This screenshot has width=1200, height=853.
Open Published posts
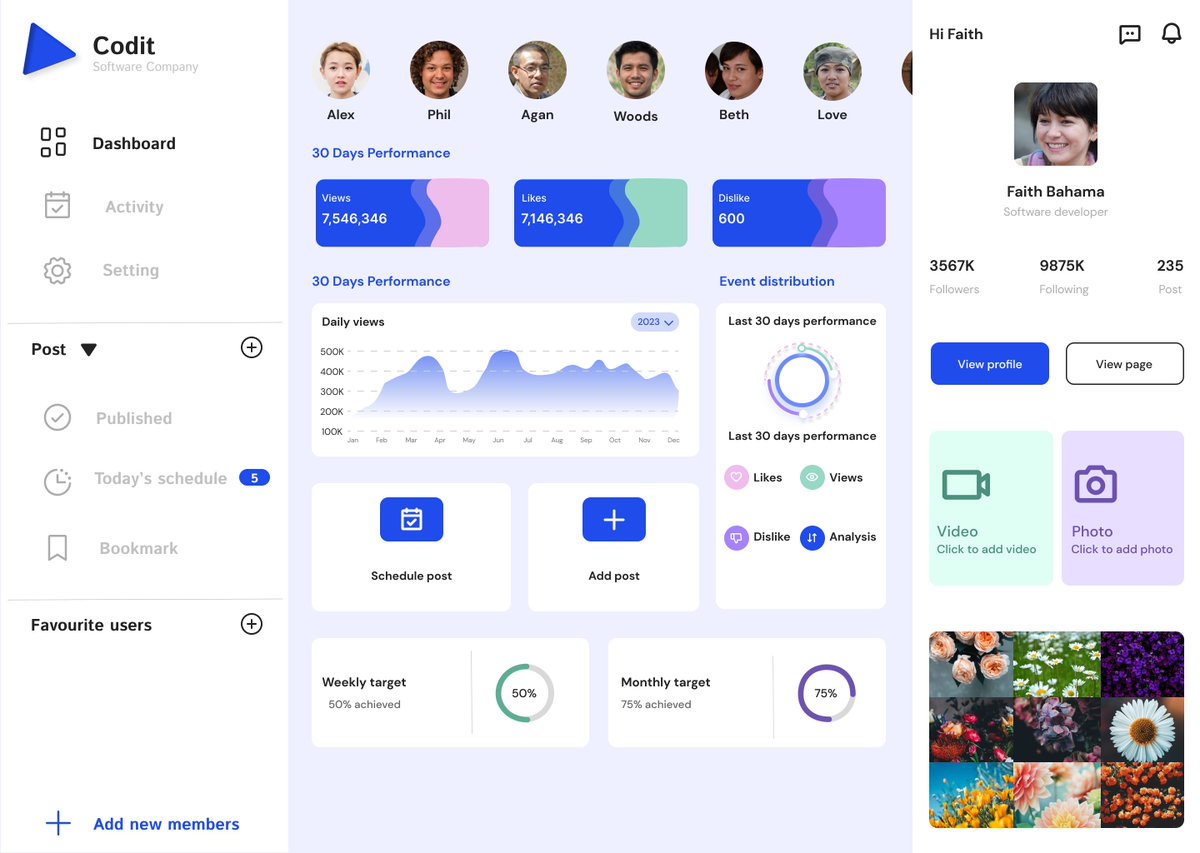134,418
